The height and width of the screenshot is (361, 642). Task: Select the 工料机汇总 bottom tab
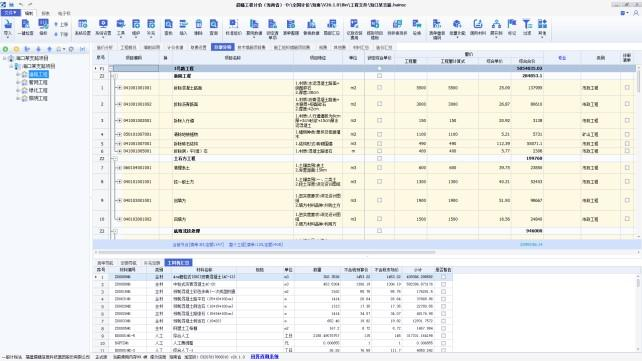click(x=179, y=263)
